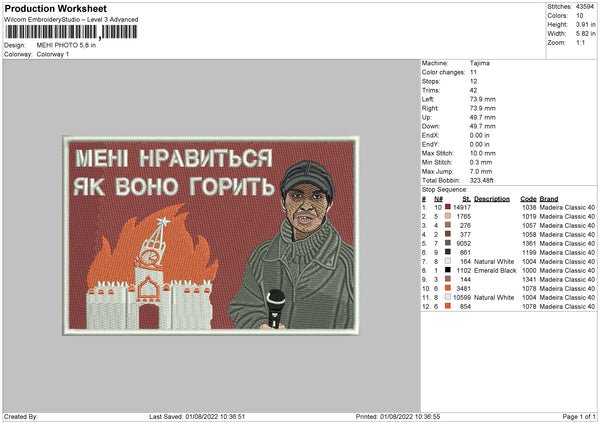
Task: Select the Max Stitch value 10.0 mm
Action: [483, 153]
